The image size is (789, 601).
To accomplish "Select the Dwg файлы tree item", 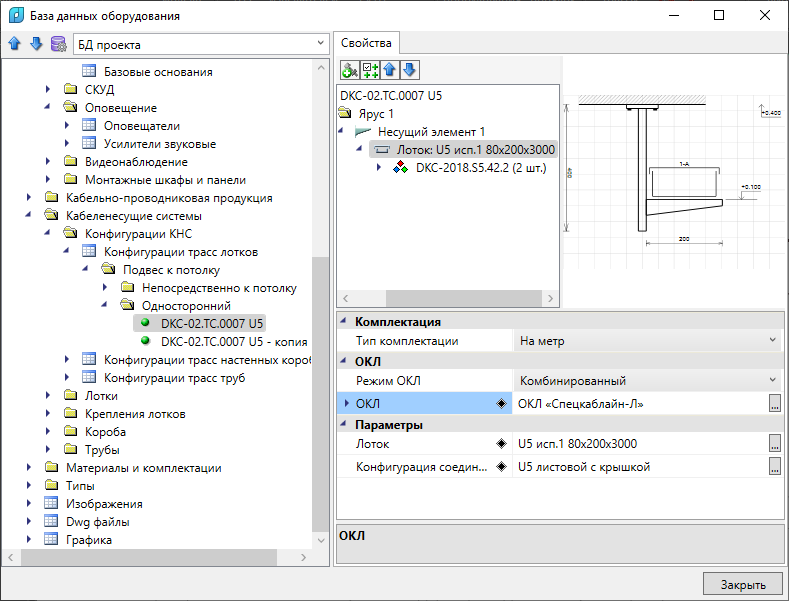I will click(x=97, y=521).
